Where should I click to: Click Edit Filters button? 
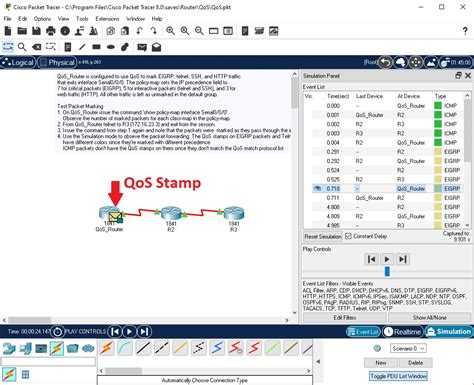[x=345, y=318]
